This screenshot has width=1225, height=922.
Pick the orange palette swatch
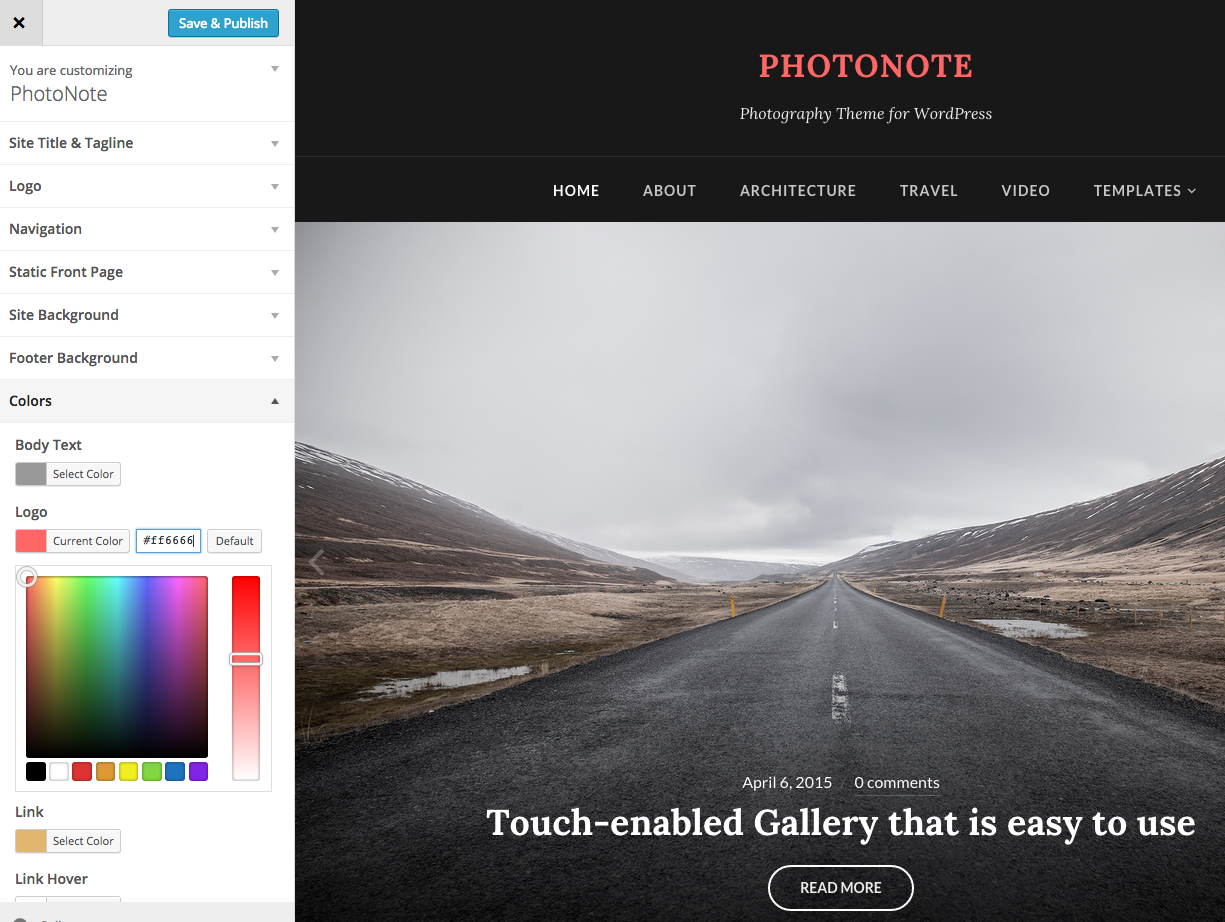tap(105, 771)
